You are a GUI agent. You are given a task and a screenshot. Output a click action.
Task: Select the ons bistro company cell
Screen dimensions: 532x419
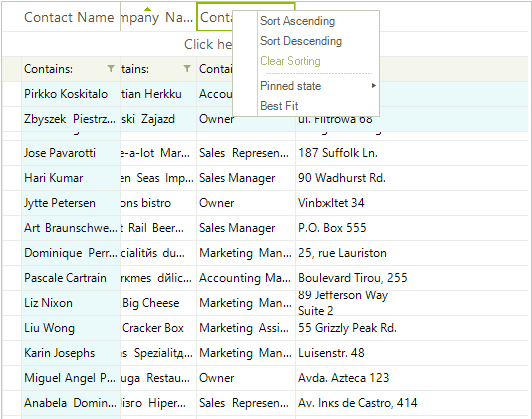(158, 203)
